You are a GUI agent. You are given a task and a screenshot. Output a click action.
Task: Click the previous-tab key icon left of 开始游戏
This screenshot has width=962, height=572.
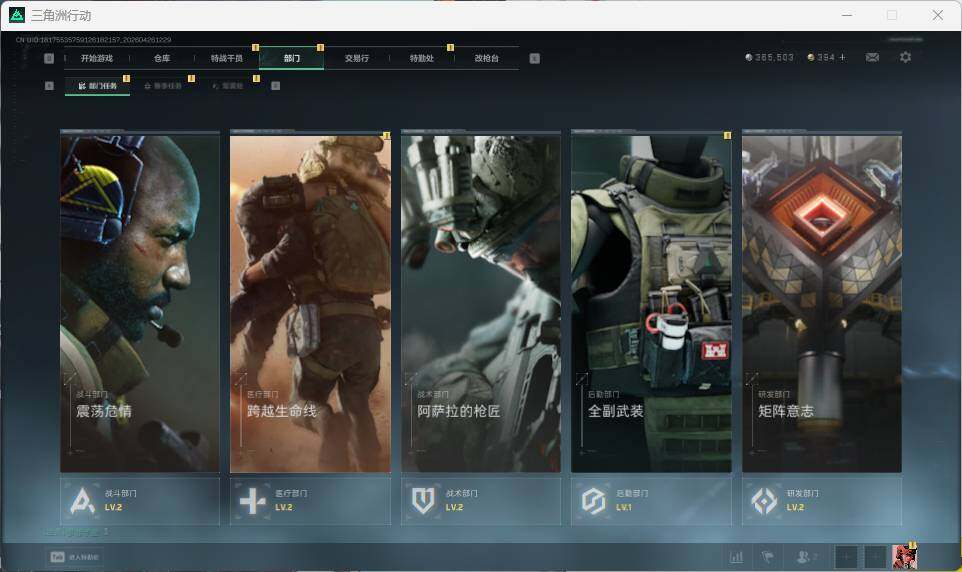(x=49, y=58)
